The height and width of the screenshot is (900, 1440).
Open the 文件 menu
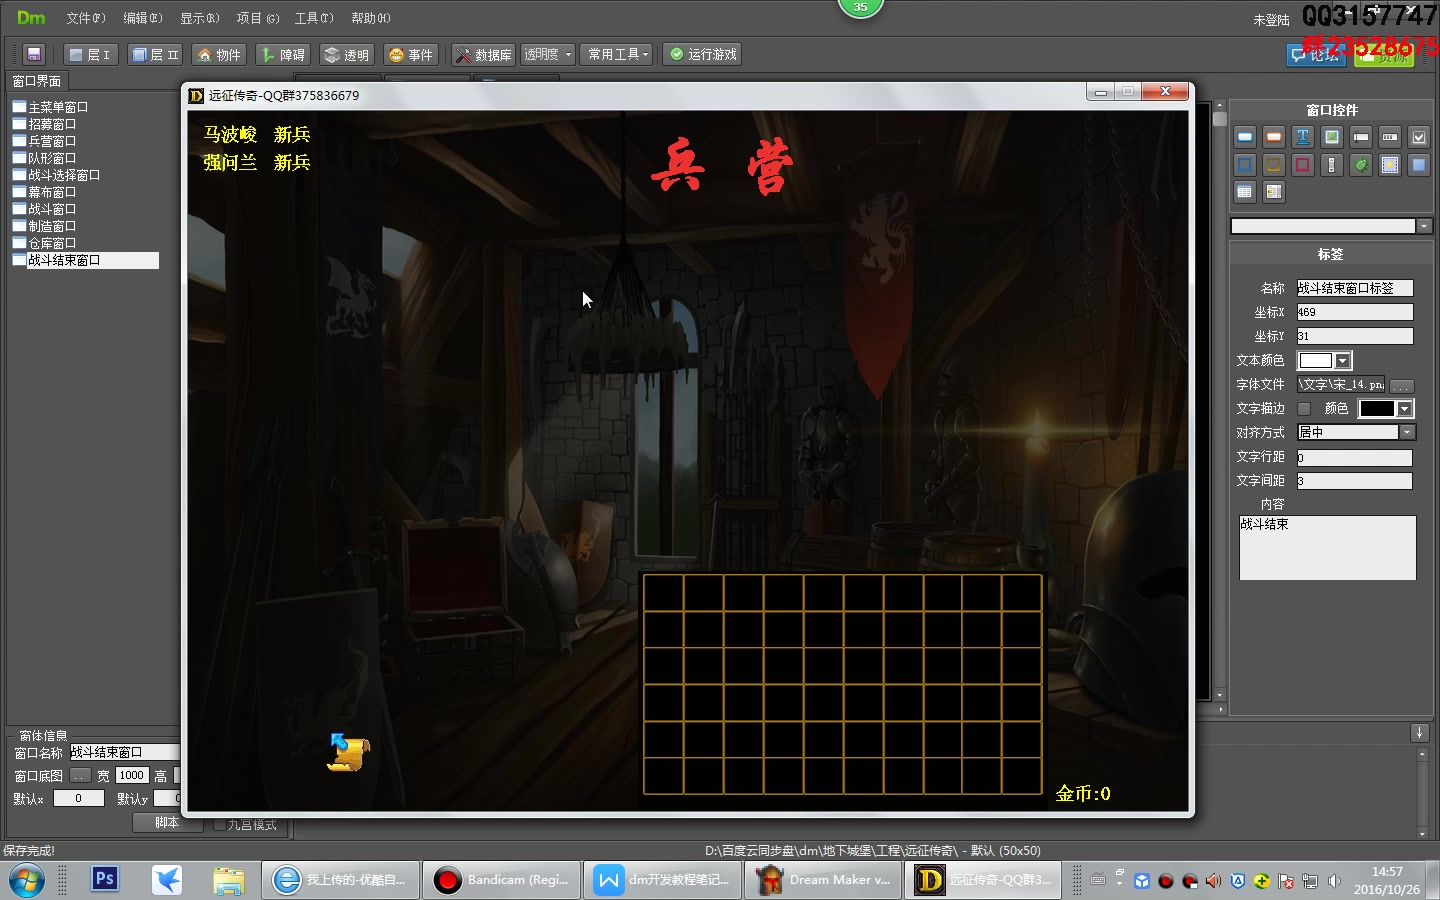[x=85, y=18]
